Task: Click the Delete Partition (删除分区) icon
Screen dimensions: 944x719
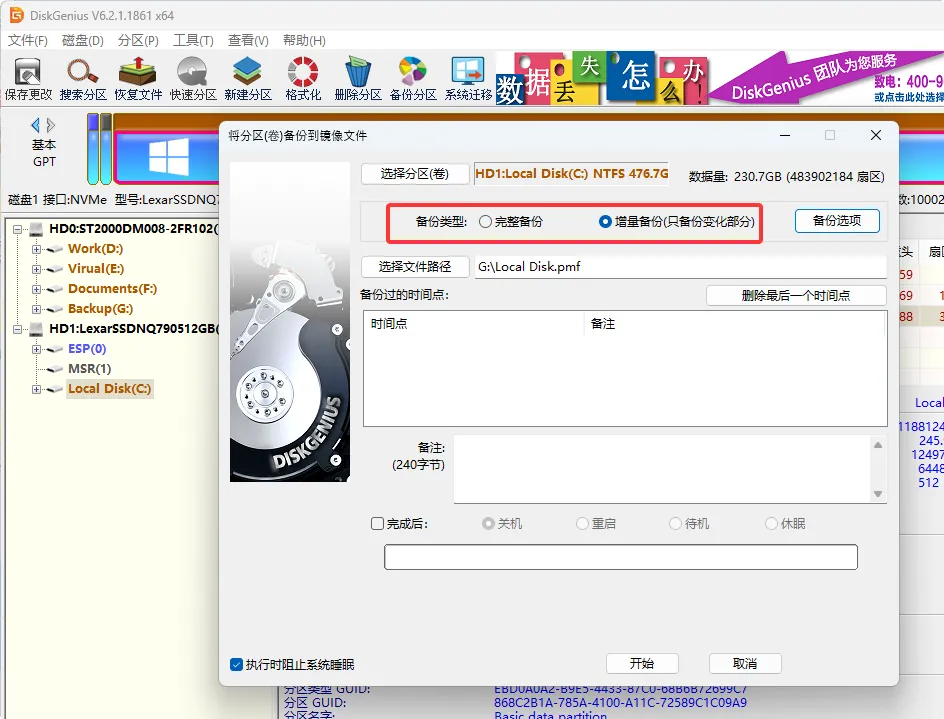Action: (x=358, y=78)
